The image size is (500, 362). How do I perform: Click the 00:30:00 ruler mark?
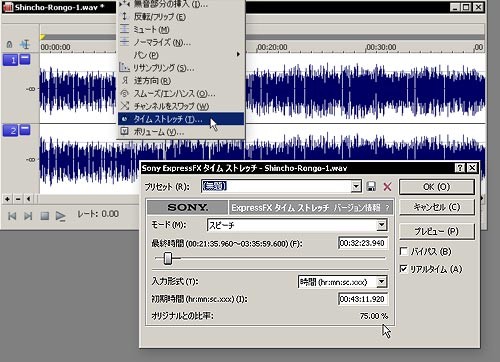tap(381, 47)
